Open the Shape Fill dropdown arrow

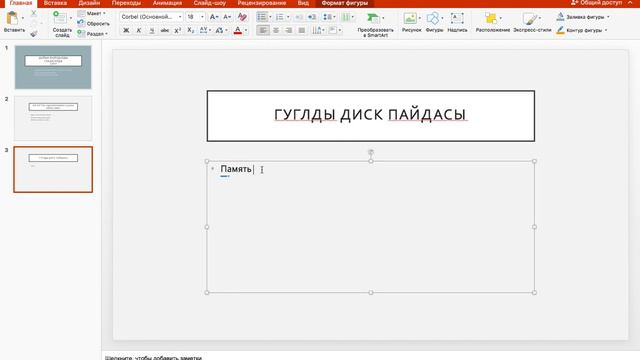[x=608, y=17]
